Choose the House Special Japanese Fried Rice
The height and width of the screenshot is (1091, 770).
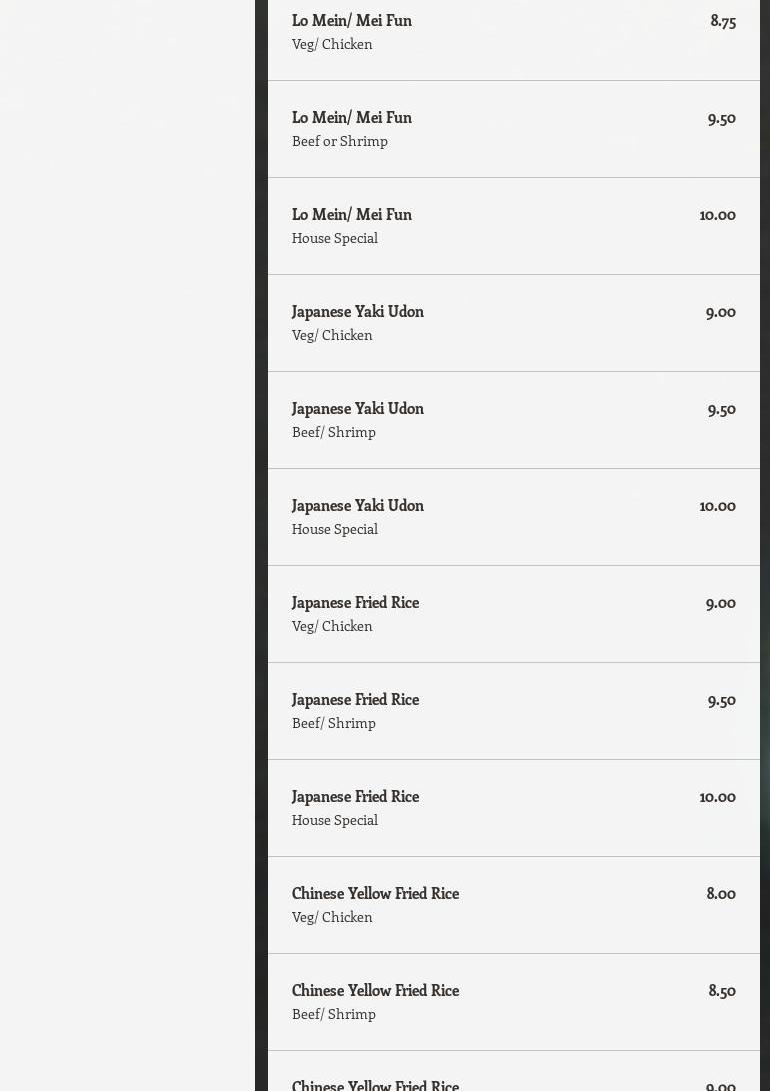pyautogui.click(x=355, y=796)
